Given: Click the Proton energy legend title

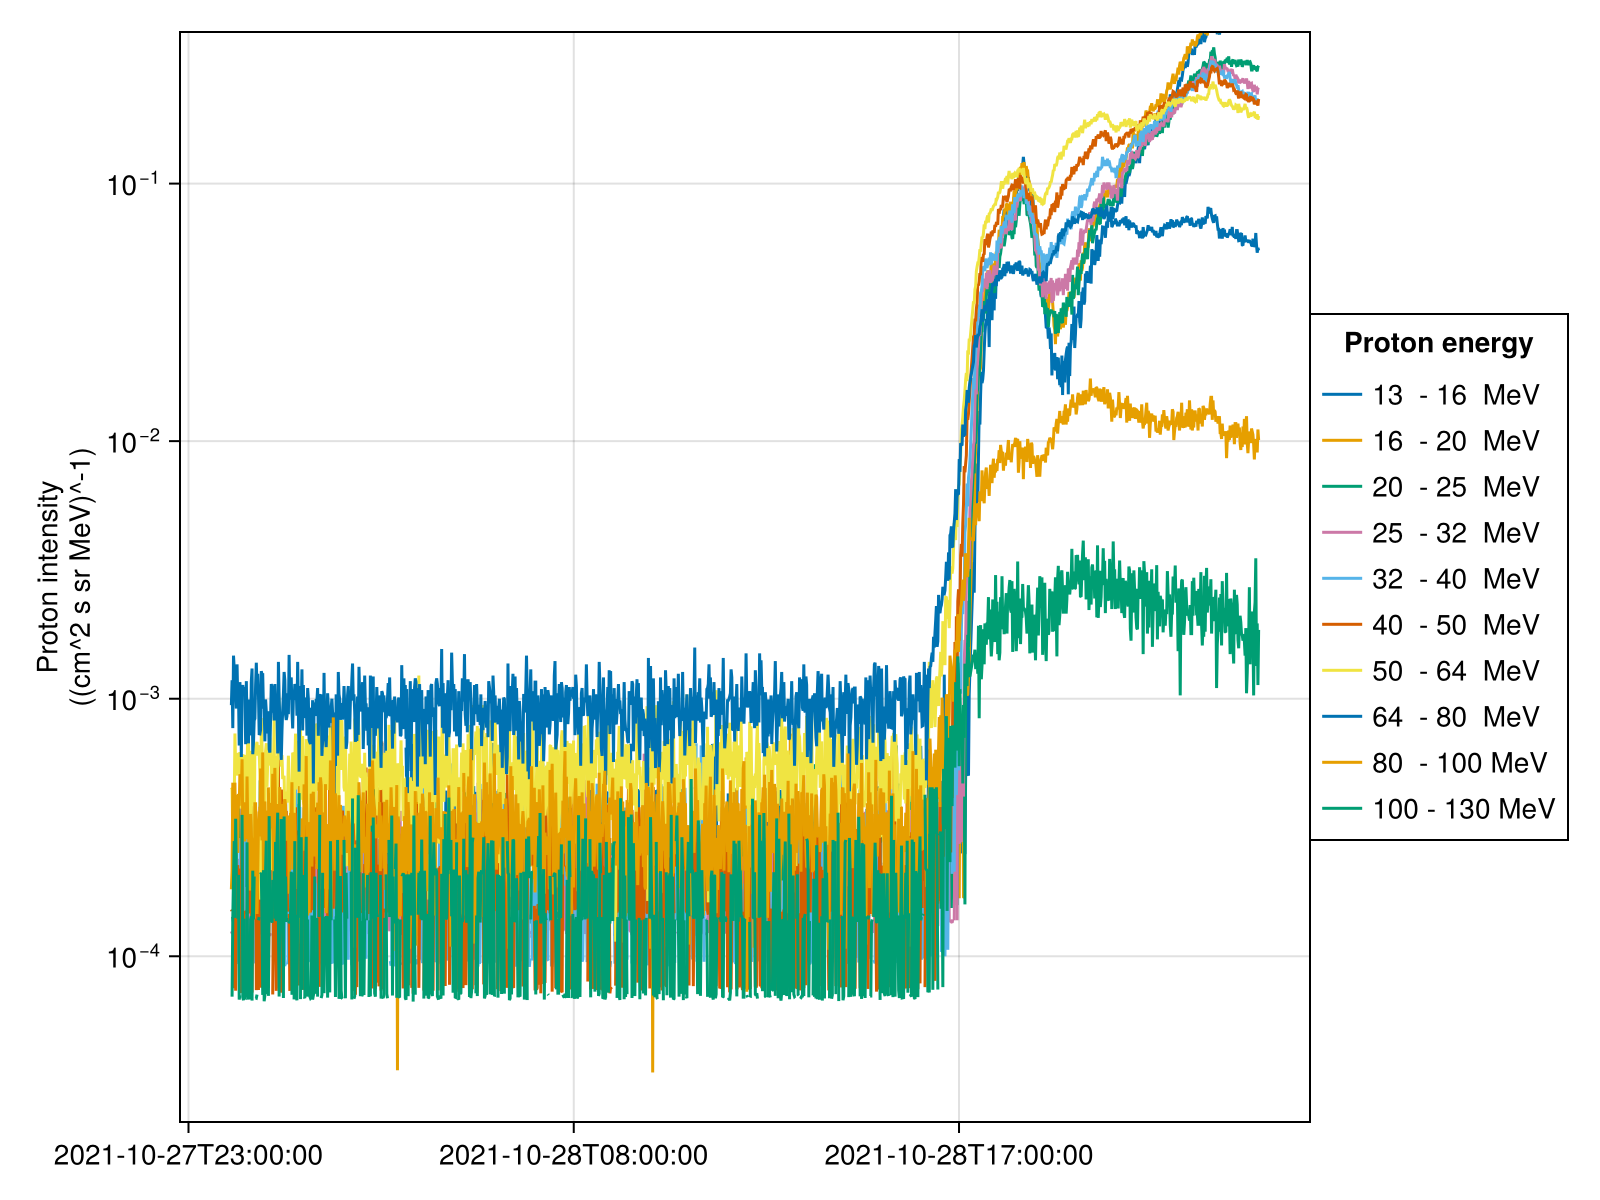Looking at the screenshot, I should pos(1438,343).
